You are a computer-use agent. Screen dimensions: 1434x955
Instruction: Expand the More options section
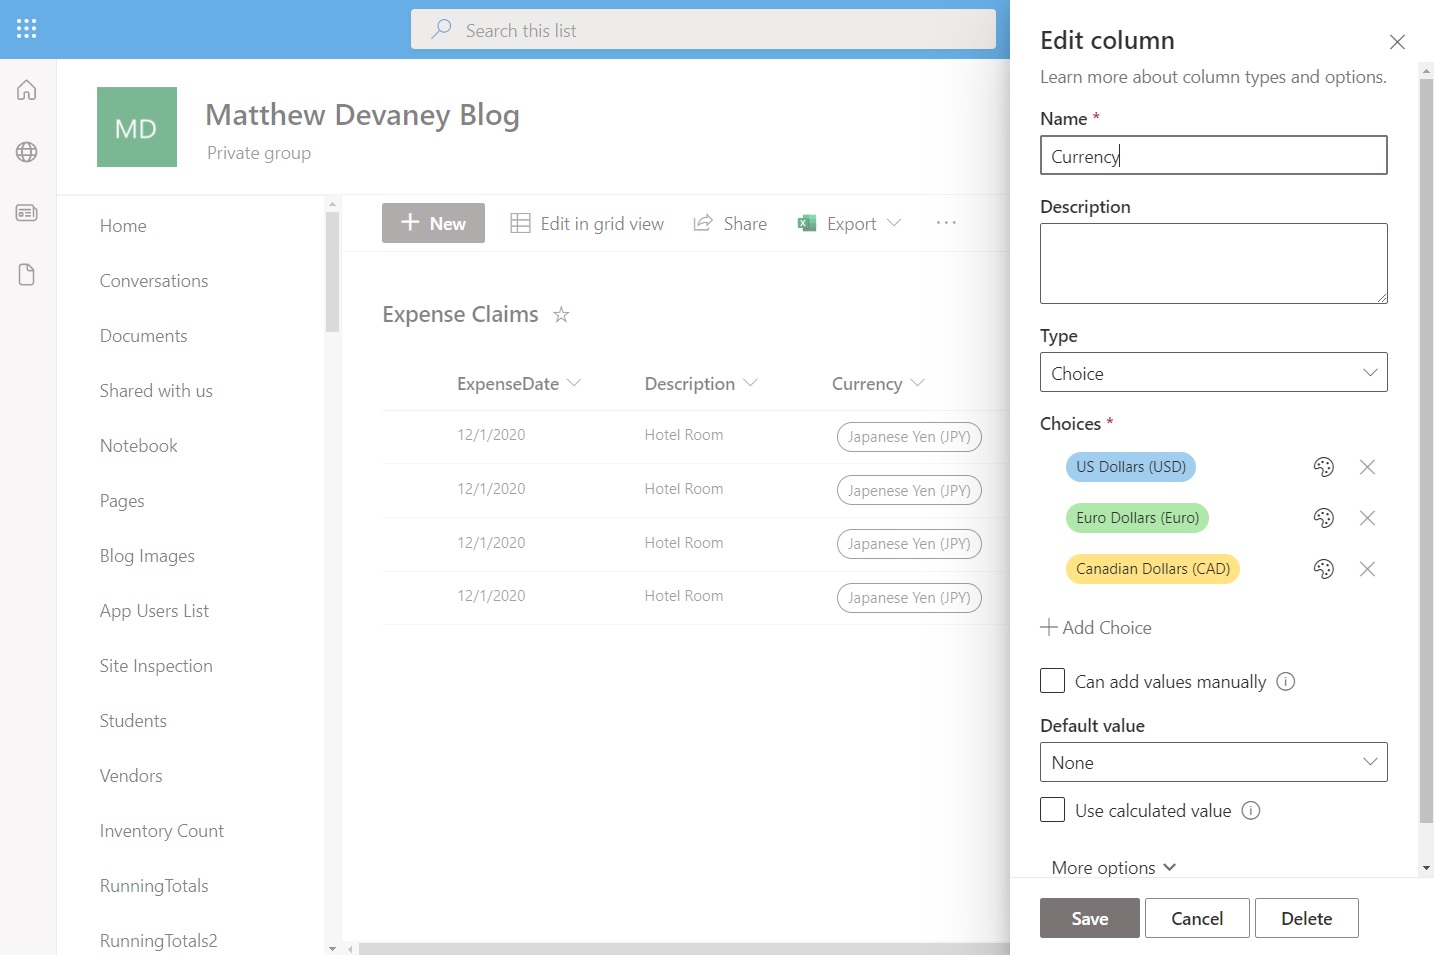(1113, 867)
